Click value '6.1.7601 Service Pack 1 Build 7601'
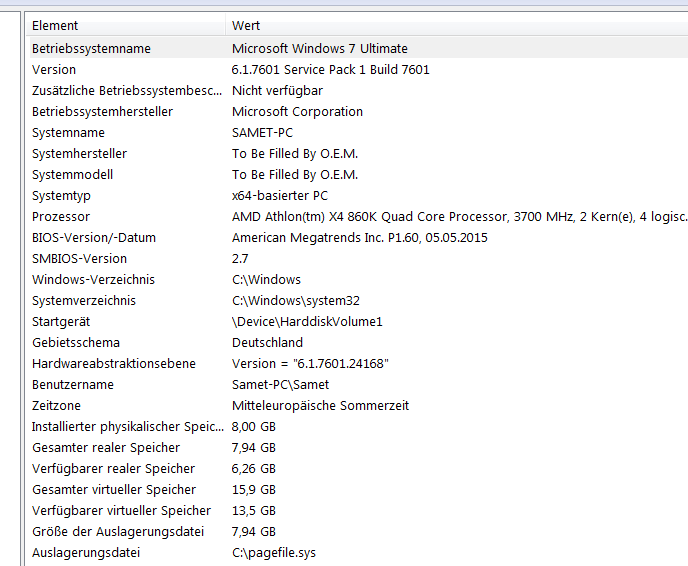Image resolution: width=688 pixels, height=566 pixels. 330,70
